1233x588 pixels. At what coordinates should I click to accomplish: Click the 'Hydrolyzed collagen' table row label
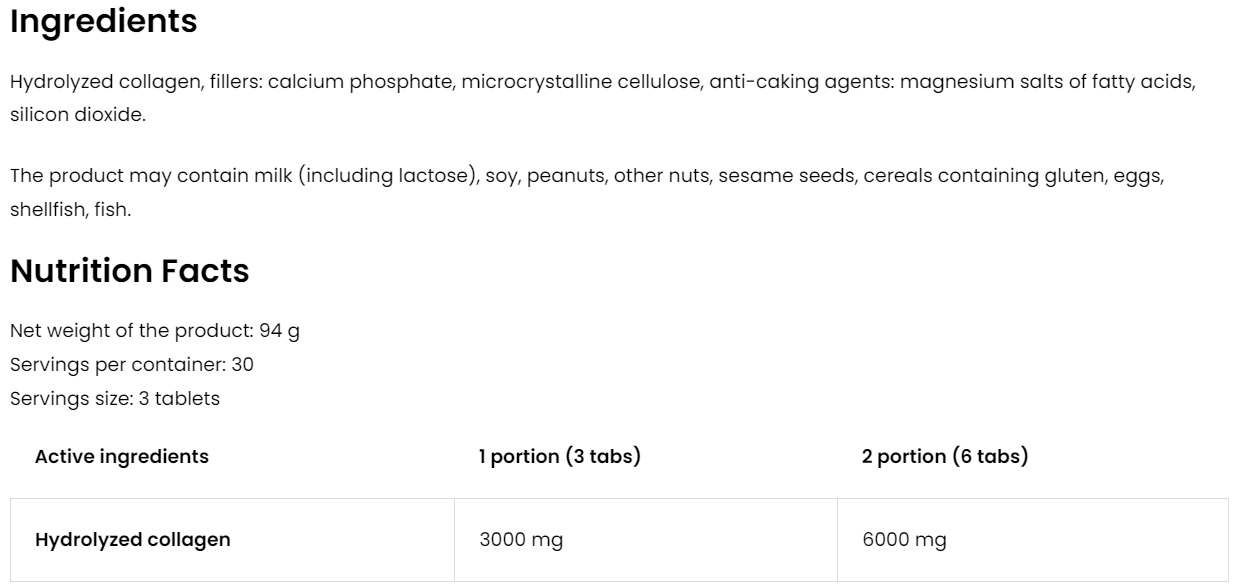[132, 540]
